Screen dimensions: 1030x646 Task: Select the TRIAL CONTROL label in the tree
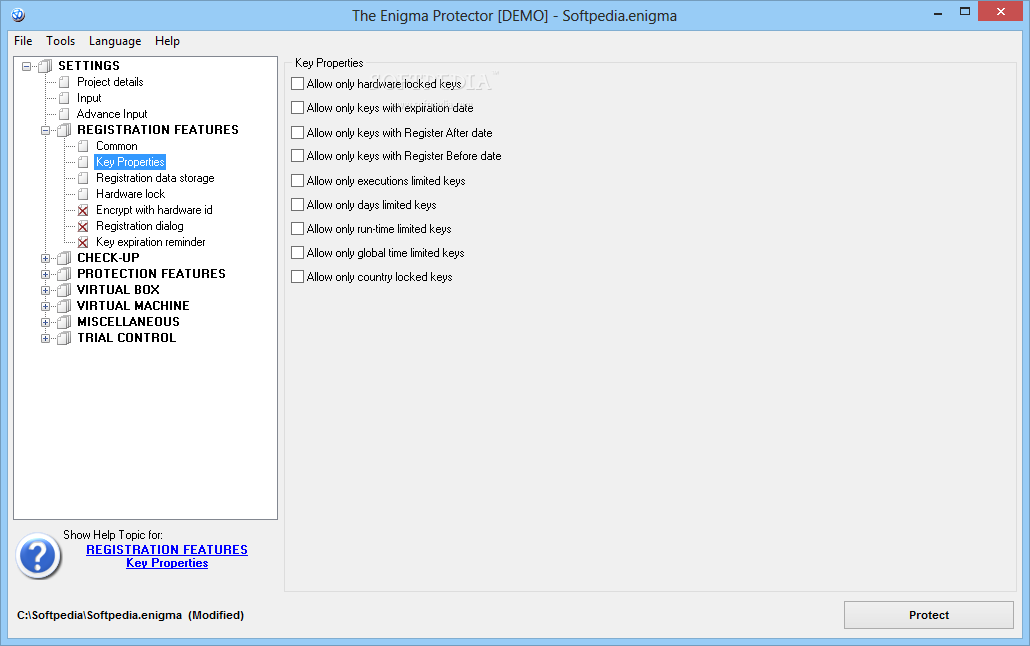[127, 338]
